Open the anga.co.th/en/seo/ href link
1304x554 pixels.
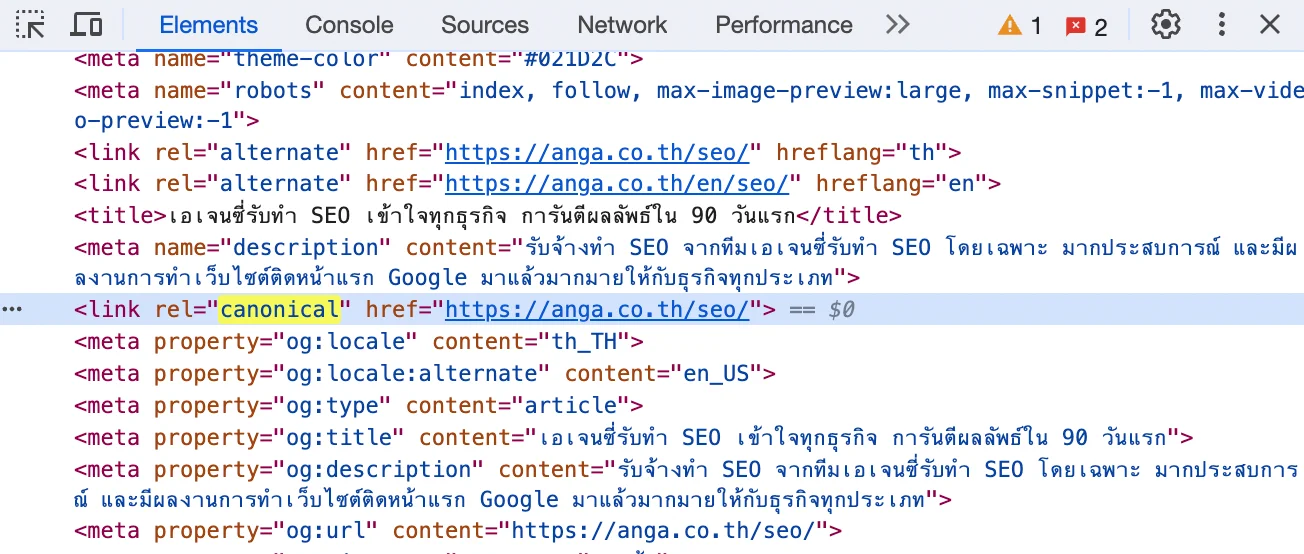pos(617,184)
